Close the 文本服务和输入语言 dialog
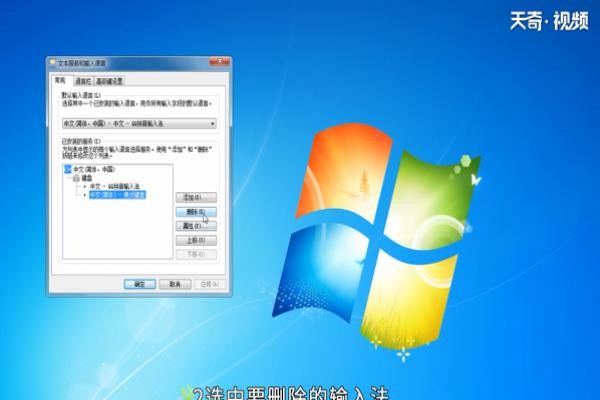 (220, 61)
